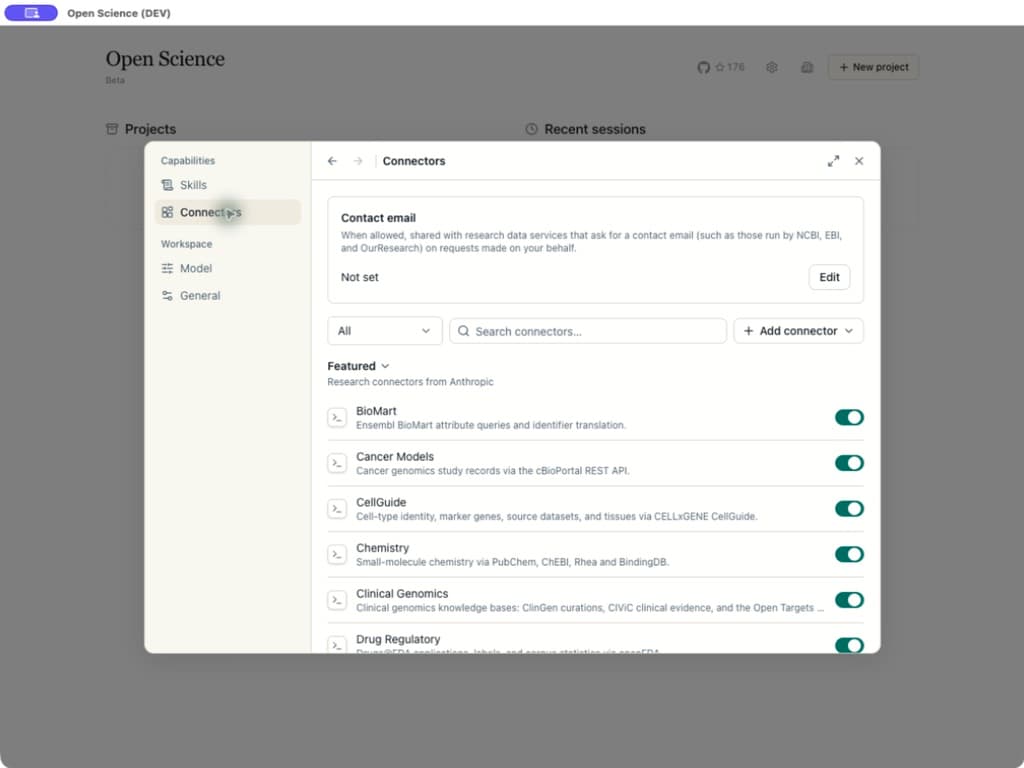This screenshot has height=768, width=1024.
Task: Open the Model workspace settings
Action: 227,268
